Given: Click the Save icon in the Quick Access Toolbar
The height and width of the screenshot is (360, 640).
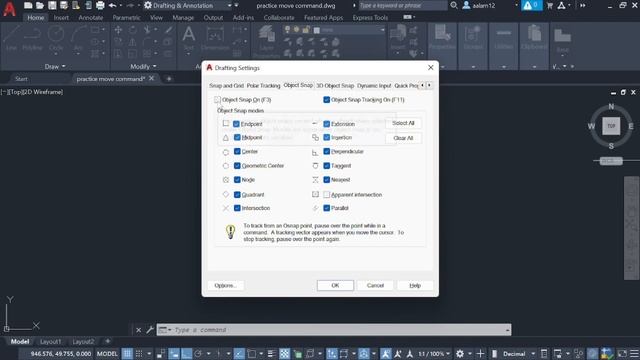Looking at the screenshot, I should pos(52,5).
